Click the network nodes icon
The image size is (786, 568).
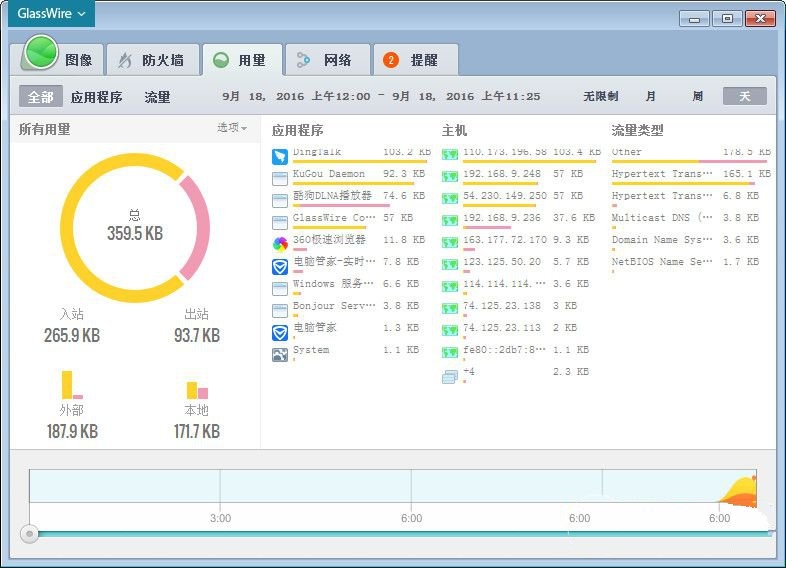click(x=303, y=60)
